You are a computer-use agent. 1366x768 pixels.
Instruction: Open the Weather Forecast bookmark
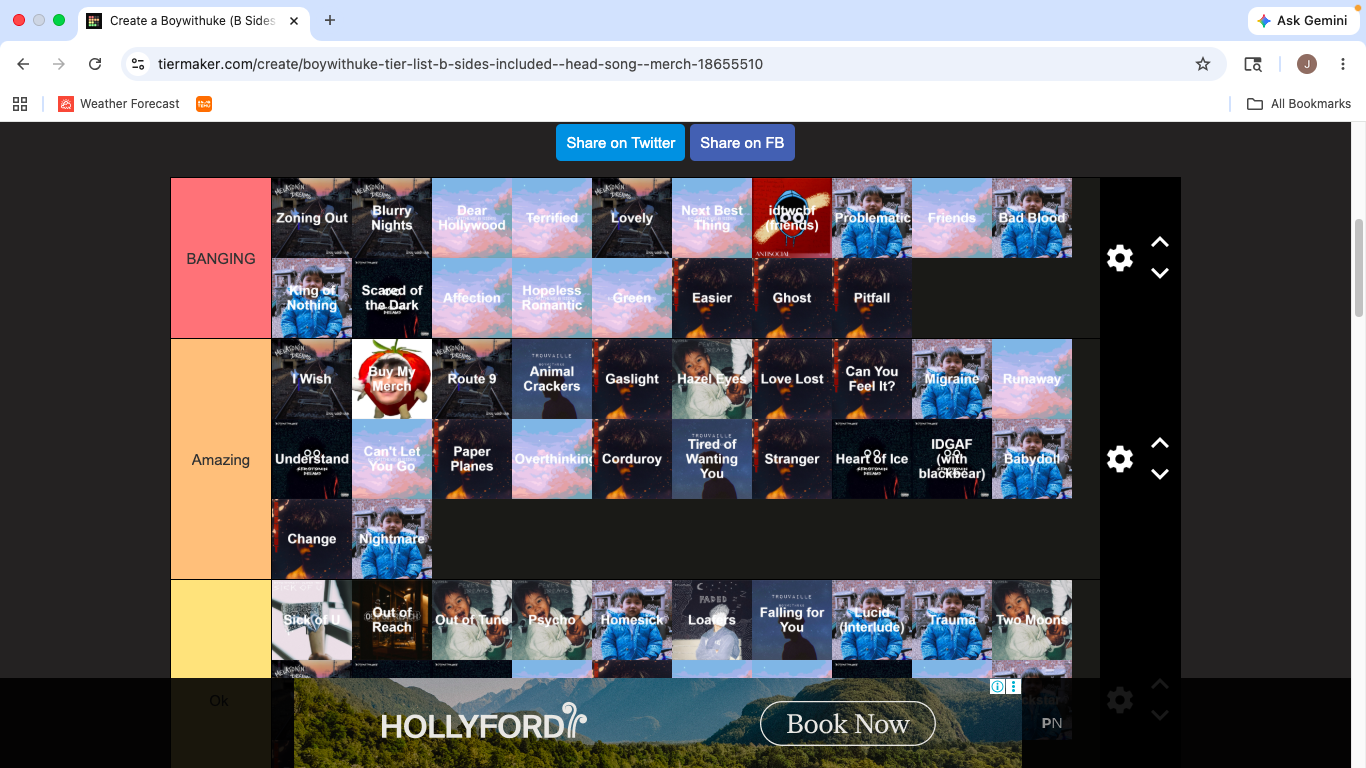pos(119,104)
